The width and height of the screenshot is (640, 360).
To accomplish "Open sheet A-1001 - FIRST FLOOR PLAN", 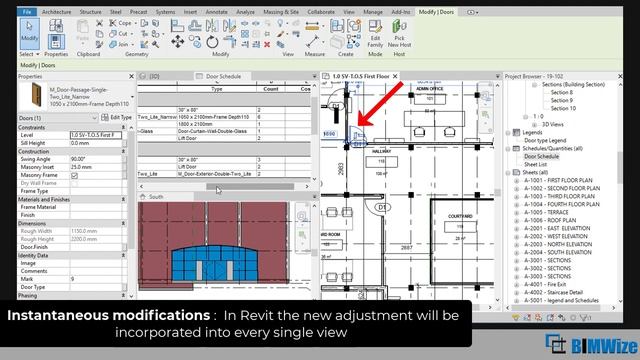I will click(x=558, y=180).
